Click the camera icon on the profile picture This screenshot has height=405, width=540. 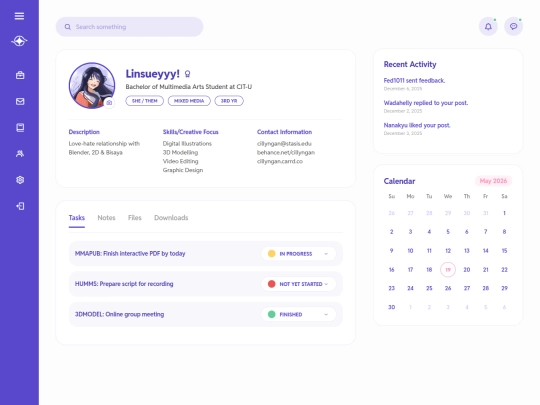(109, 103)
